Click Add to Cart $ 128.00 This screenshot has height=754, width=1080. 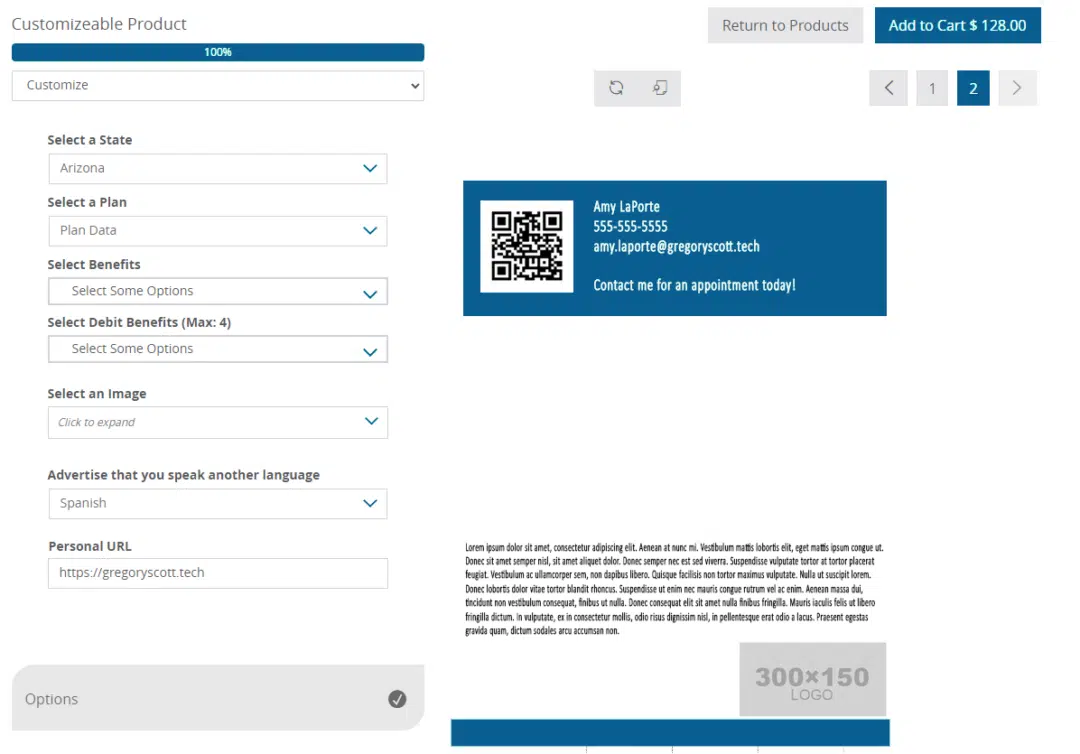click(957, 26)
